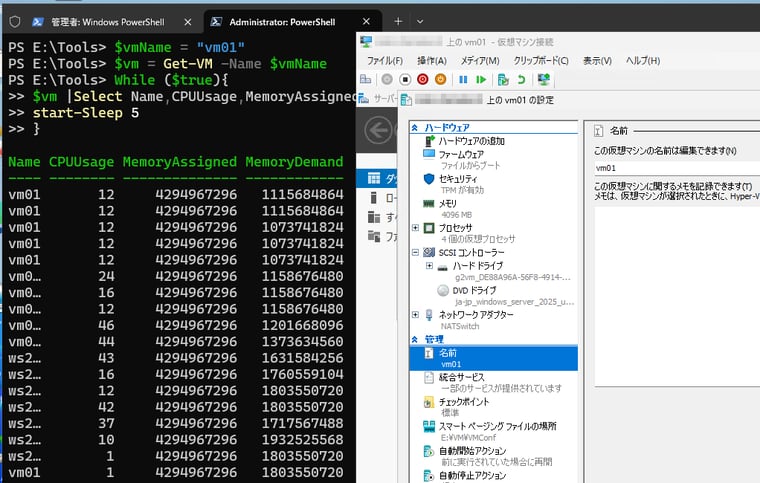Open the メディア(M) menu

[480, 61]
